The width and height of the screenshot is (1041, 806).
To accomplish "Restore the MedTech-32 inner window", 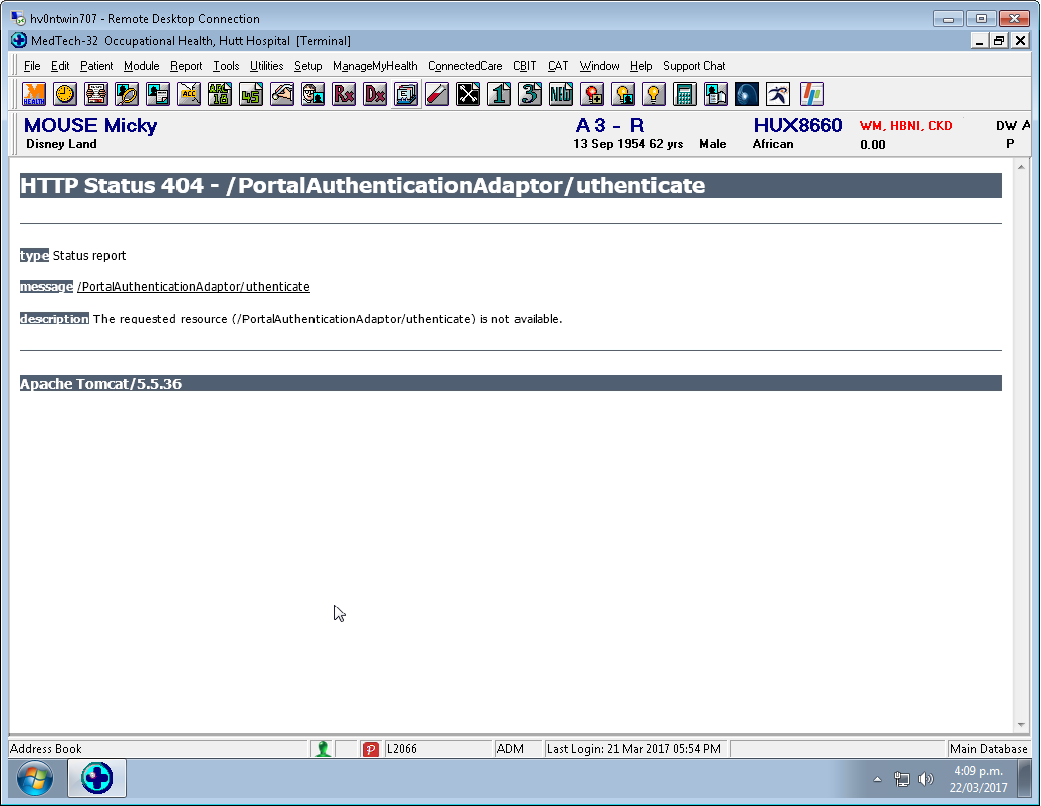I will (999, 40).
